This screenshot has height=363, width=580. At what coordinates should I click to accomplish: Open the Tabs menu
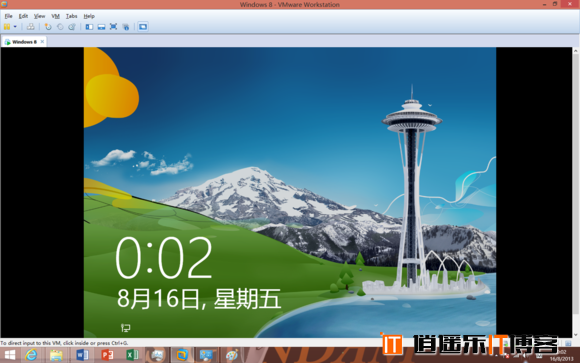pyautogui.click(x=72, y=16)
